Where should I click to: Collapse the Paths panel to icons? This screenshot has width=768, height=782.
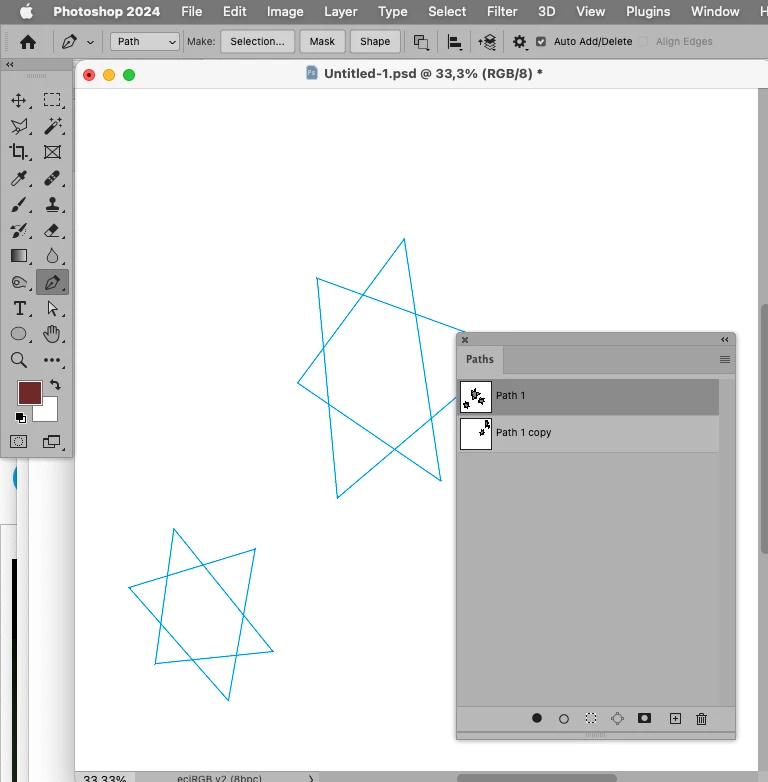[725, 340]
